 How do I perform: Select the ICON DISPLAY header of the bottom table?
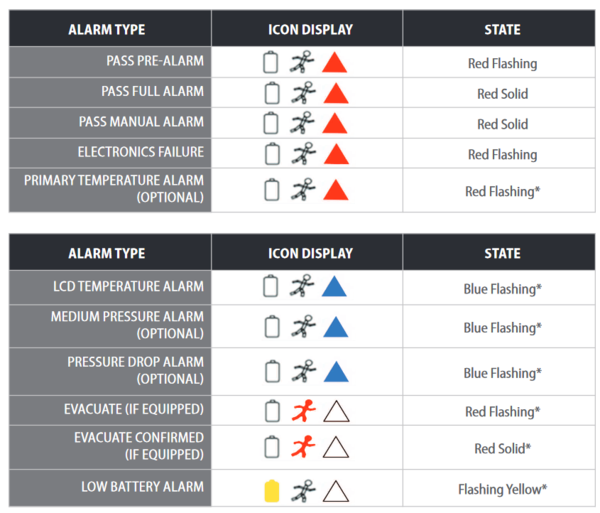coord(310,254)
